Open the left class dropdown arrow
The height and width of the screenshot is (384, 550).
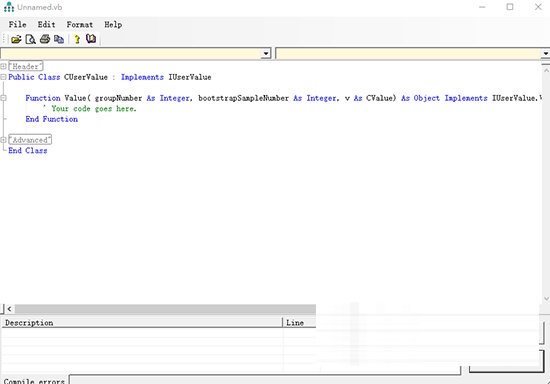(x=266, y=53)
